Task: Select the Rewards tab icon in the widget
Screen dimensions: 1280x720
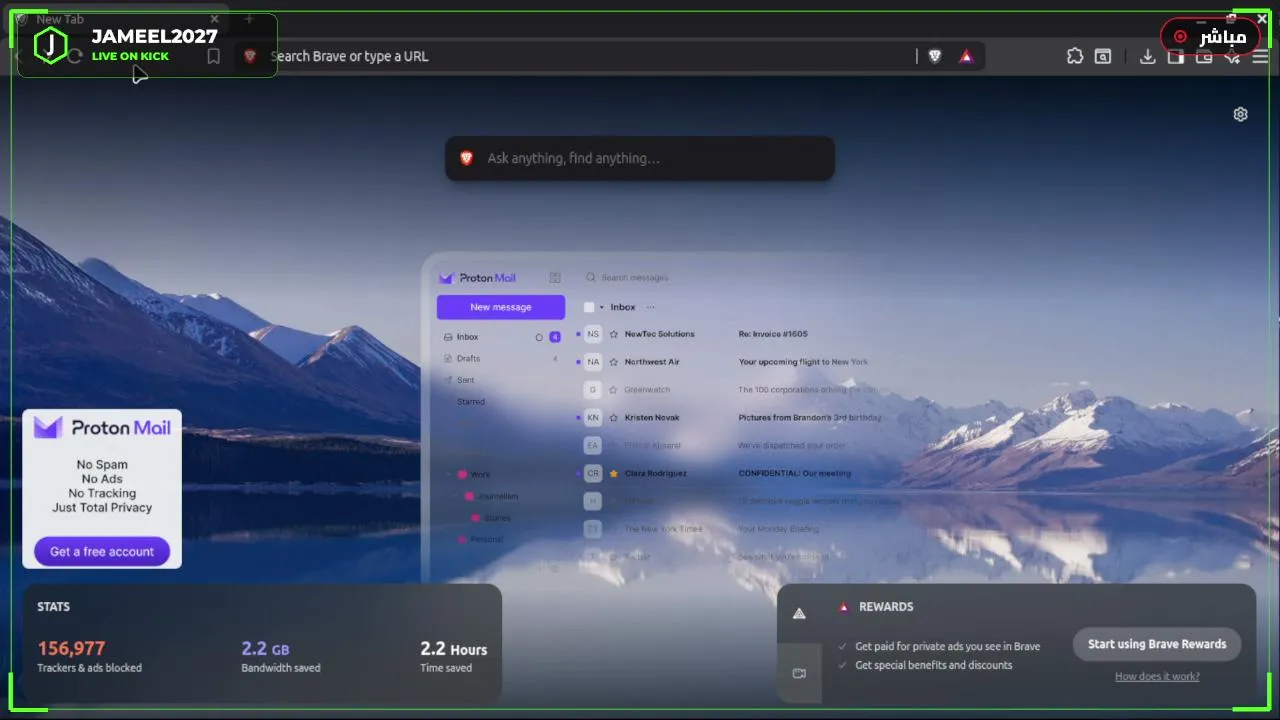Action: tap(799, 613)
